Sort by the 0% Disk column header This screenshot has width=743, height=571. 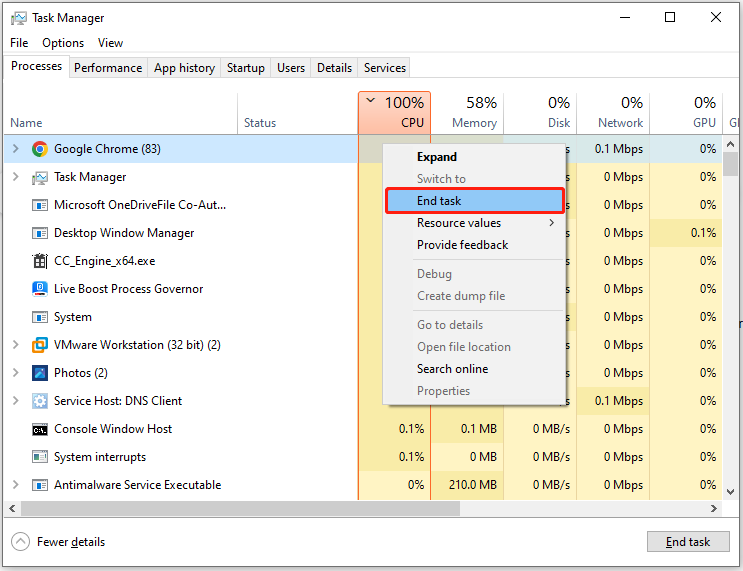(x=540, y=114)
